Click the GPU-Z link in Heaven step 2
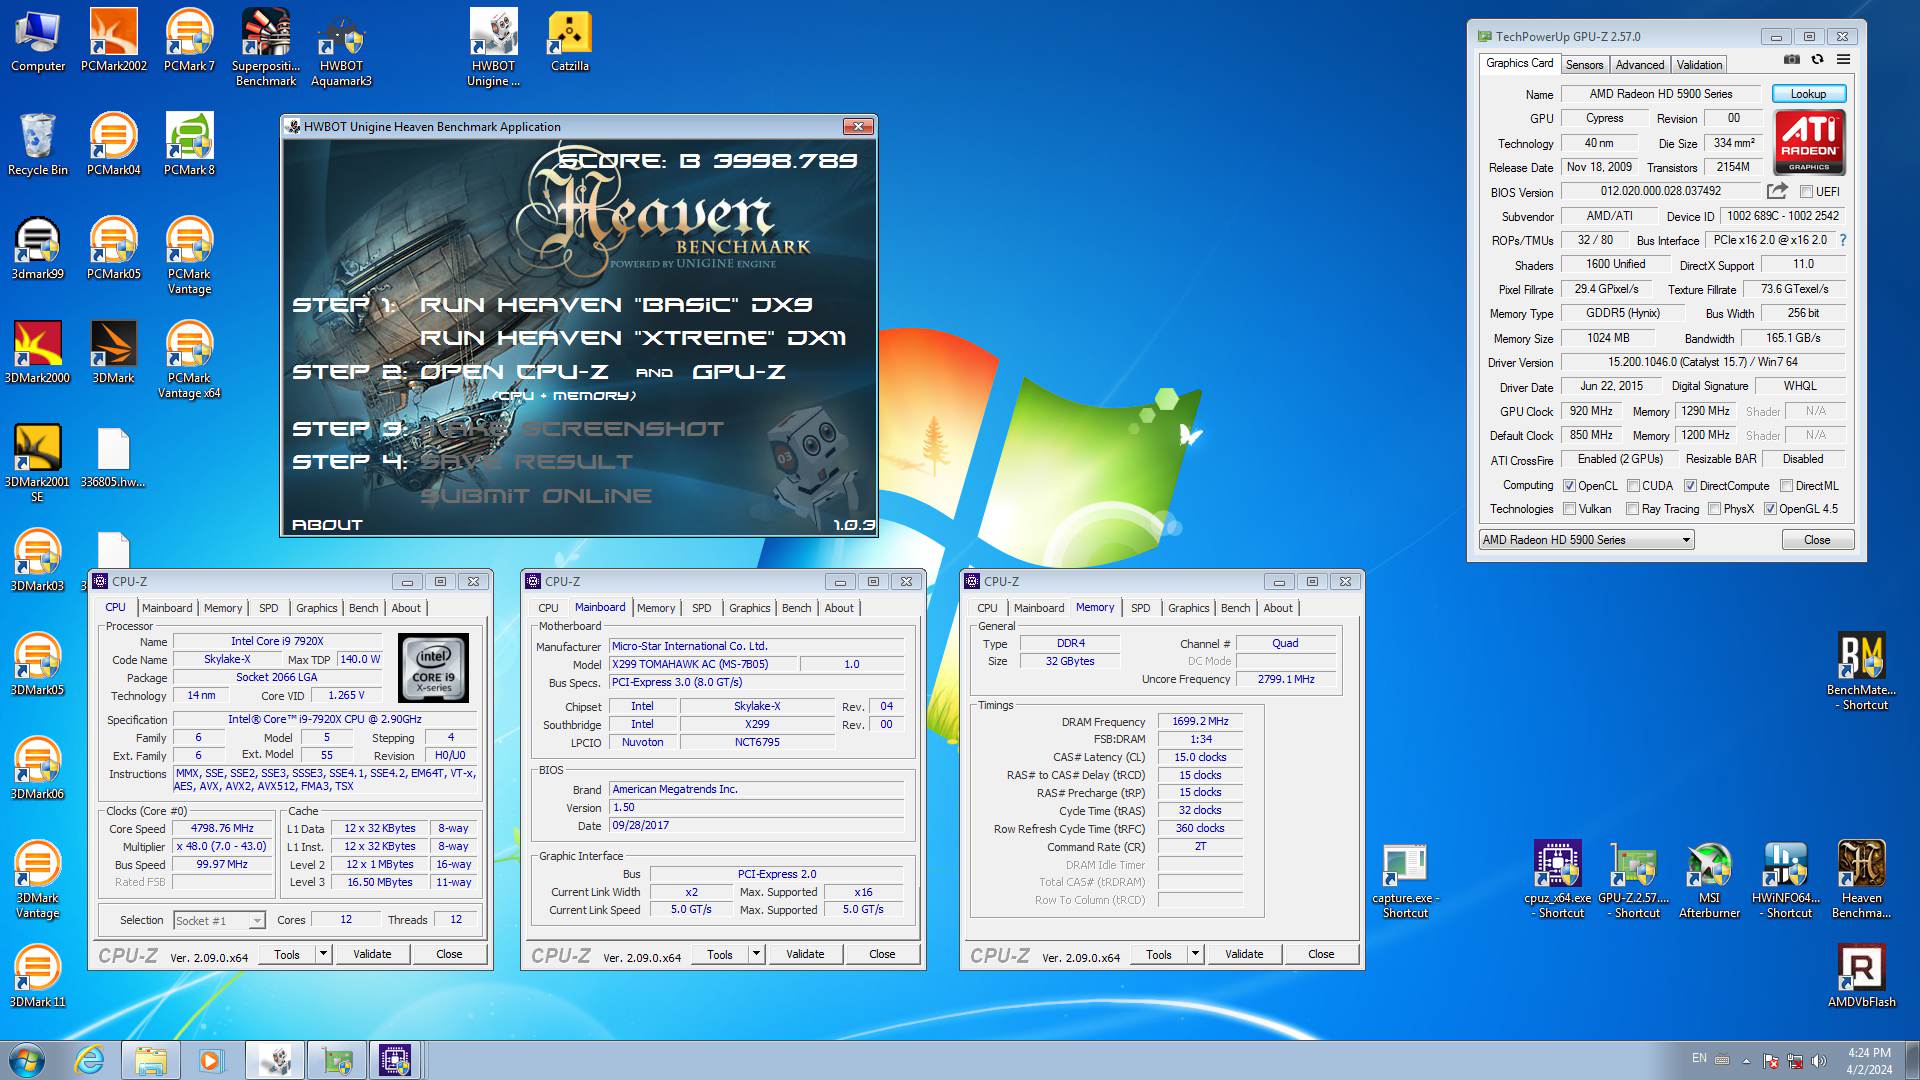 739,372
